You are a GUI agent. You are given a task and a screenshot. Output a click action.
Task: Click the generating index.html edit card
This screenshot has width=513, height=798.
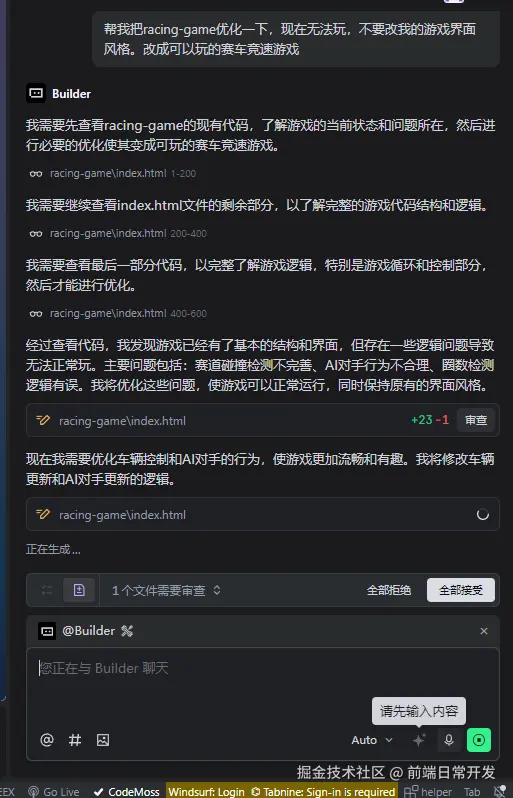[263, 515]
